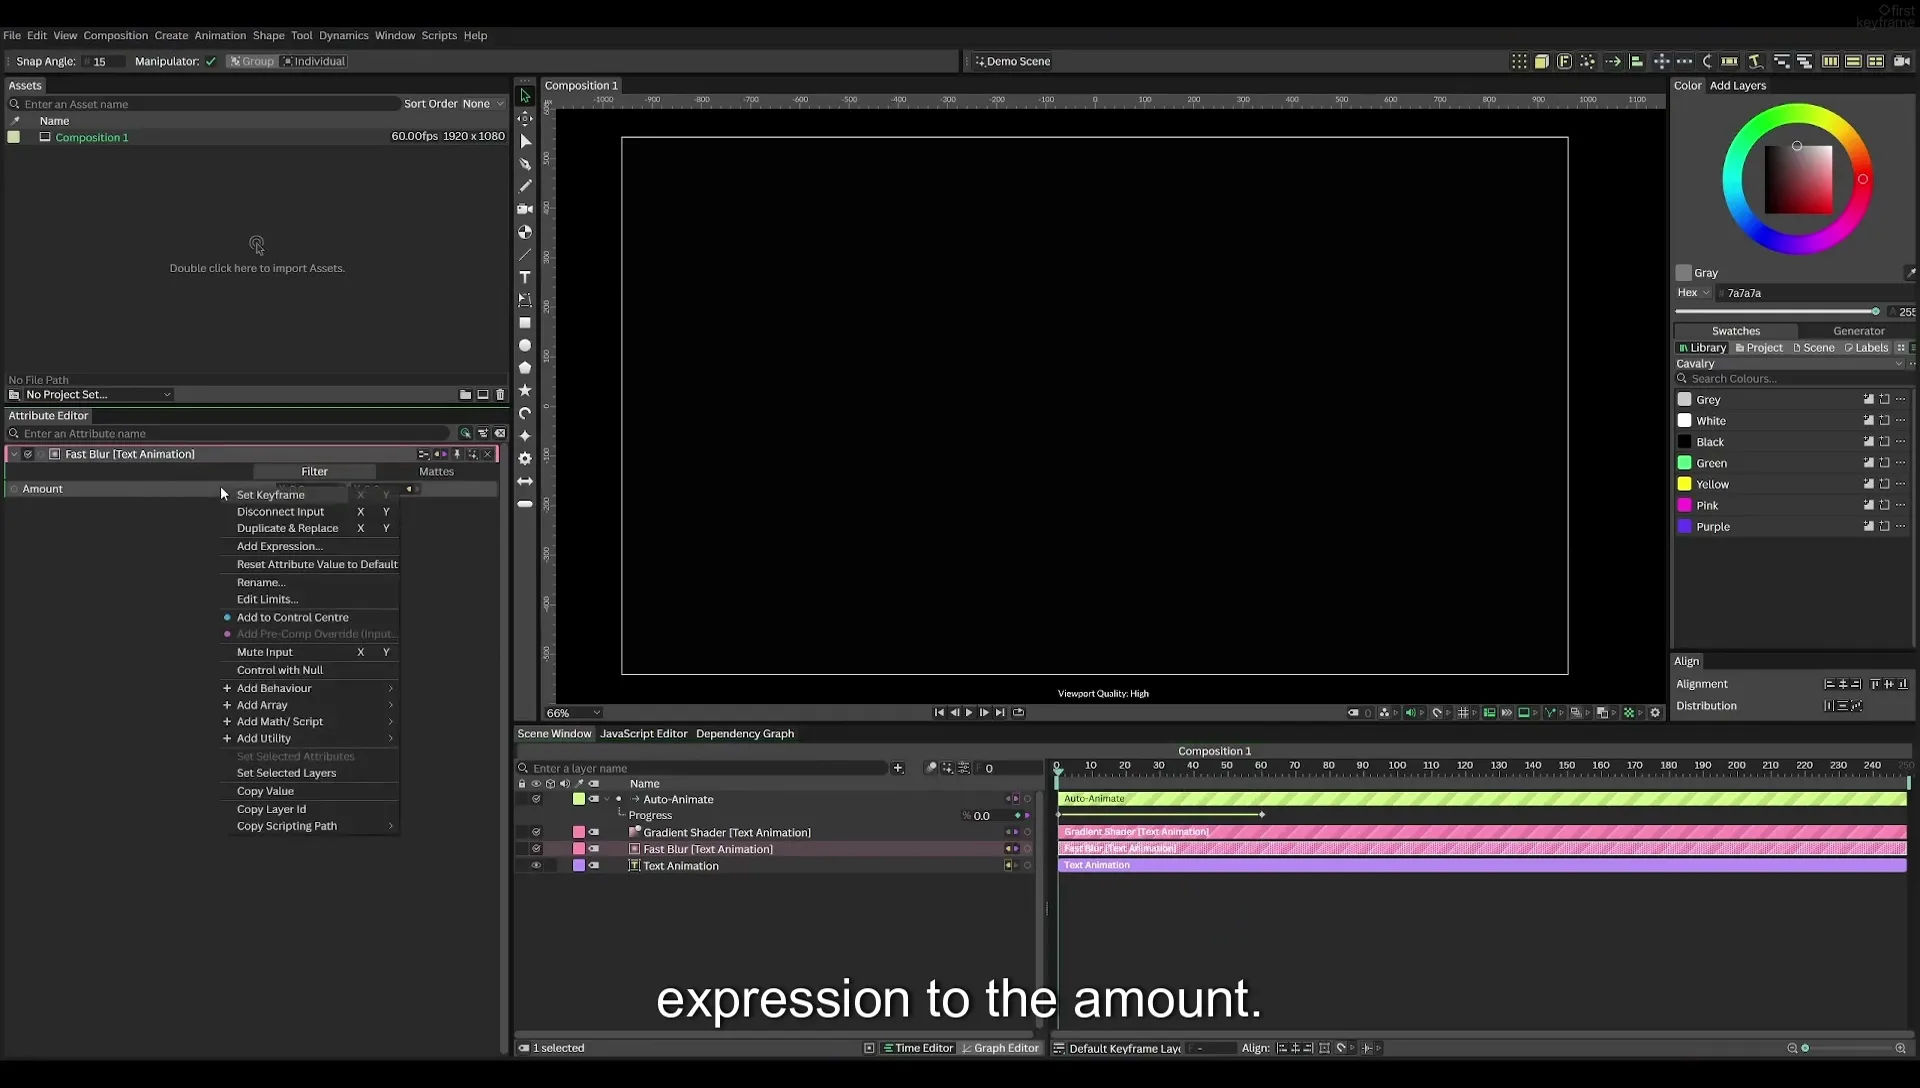Viewport: 1920px width, 1088px height.
Task: Click the add layer plus button
Action: coord(898,768)
